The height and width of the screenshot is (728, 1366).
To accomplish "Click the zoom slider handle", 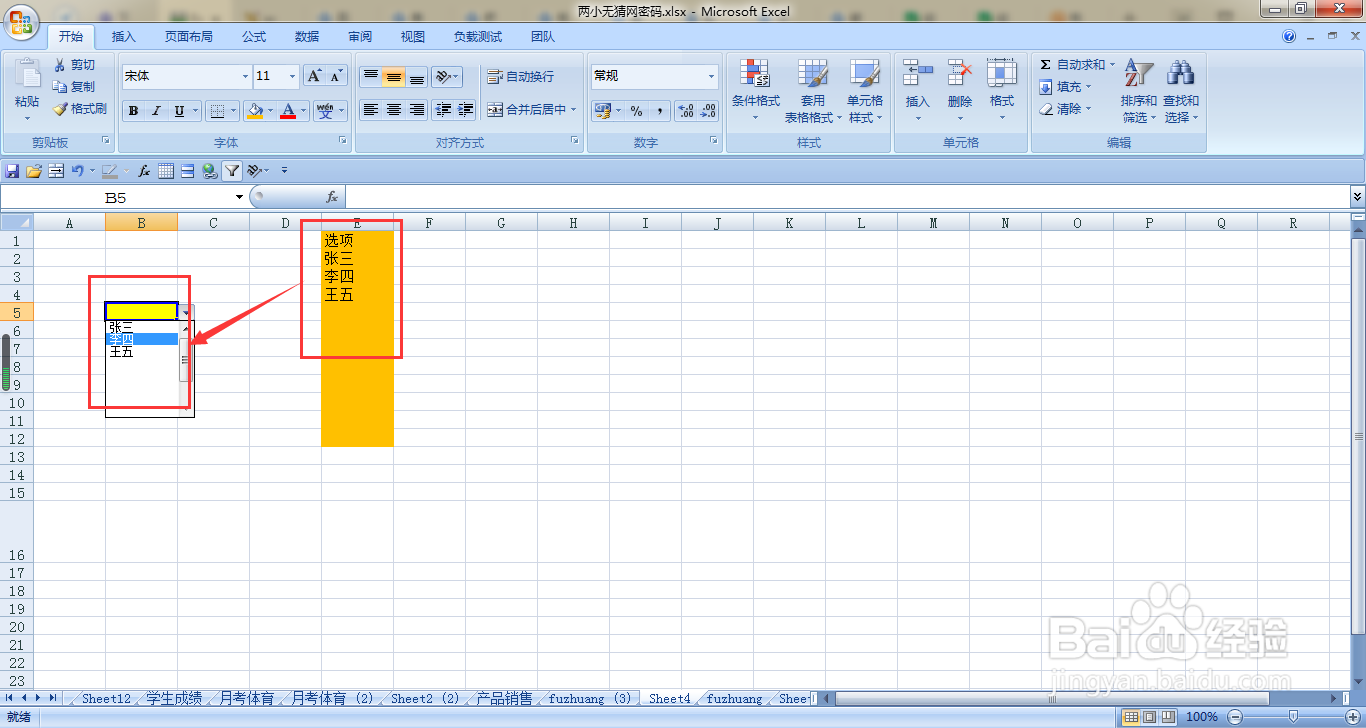I will click(x=1293, y=716).
